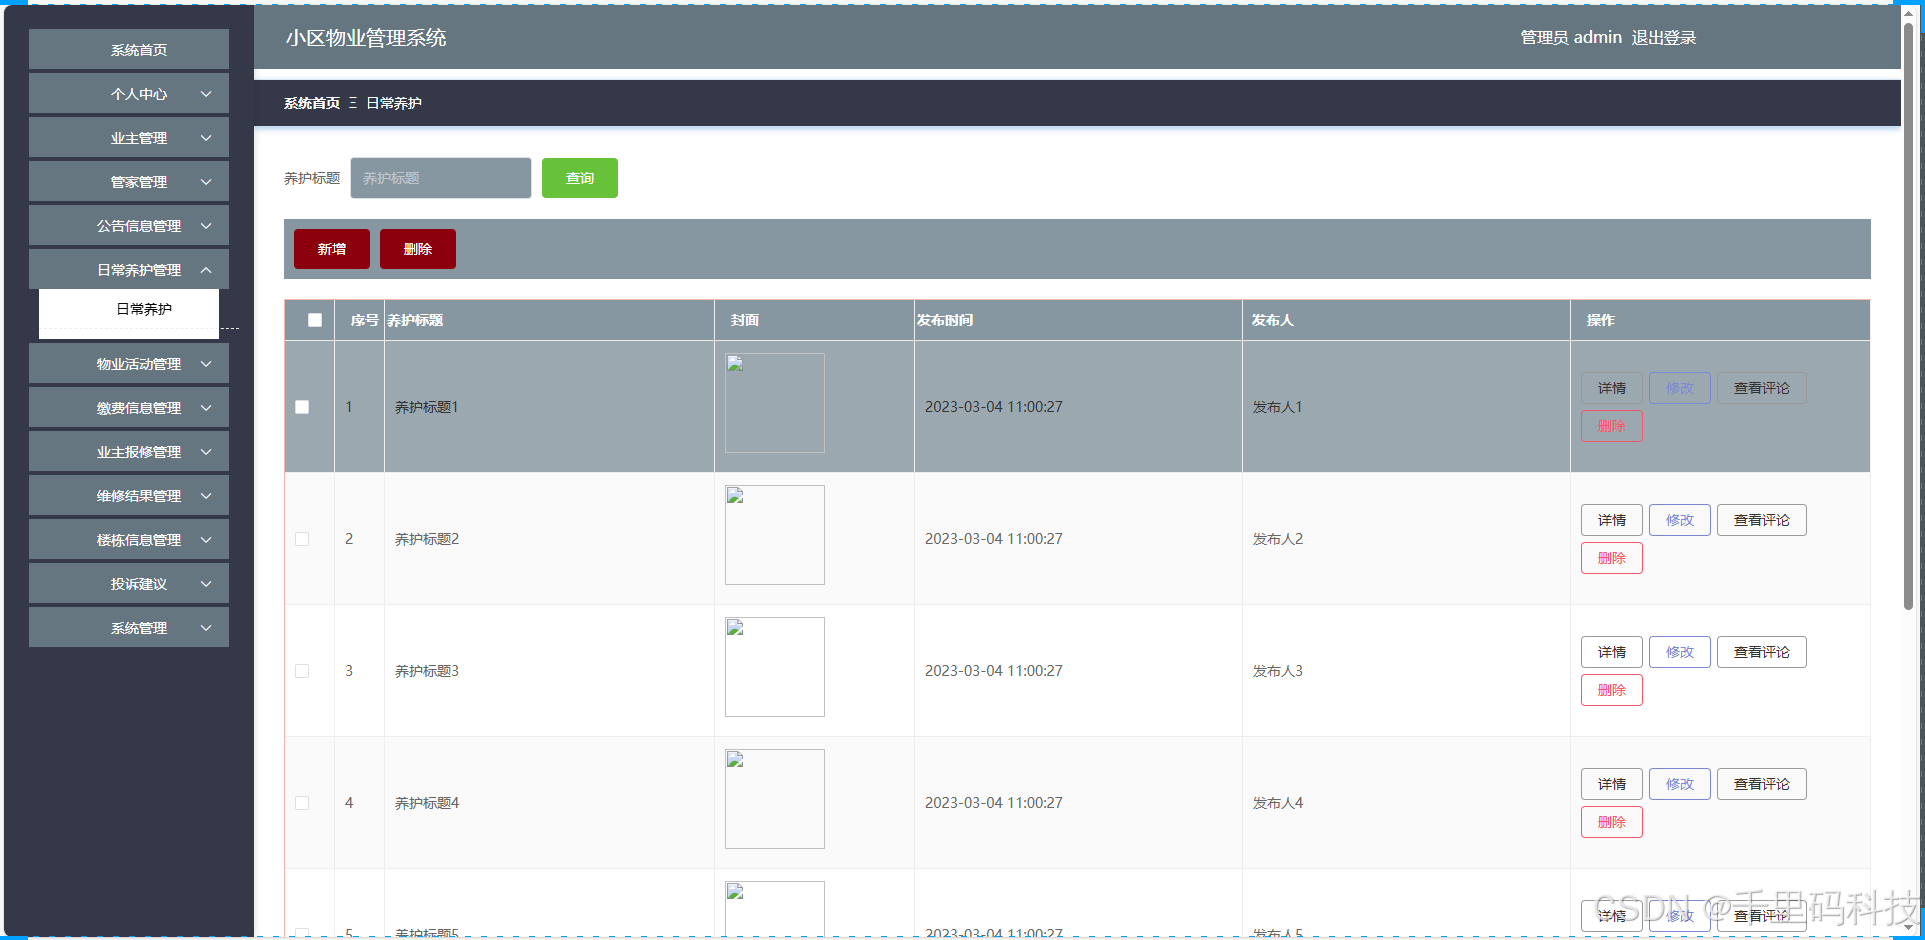The image size is (1925, 940).
Task: Click 查看评论 for 养护标题4
Action: point(1762,784)
